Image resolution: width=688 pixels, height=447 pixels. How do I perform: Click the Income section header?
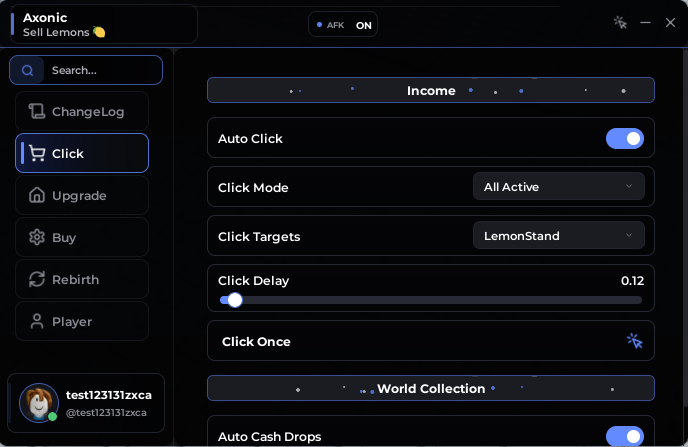pos(431,90)
